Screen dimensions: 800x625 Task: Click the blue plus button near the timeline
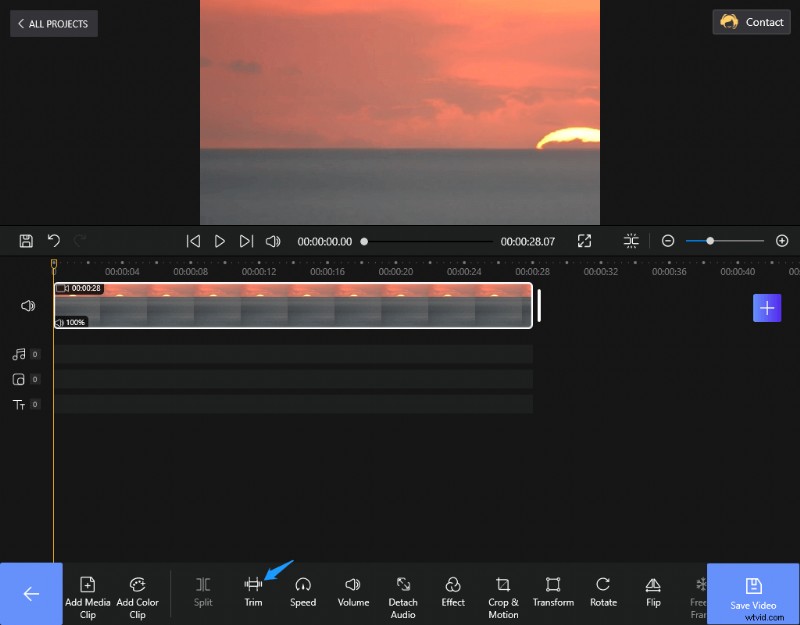tap(767, 308)
